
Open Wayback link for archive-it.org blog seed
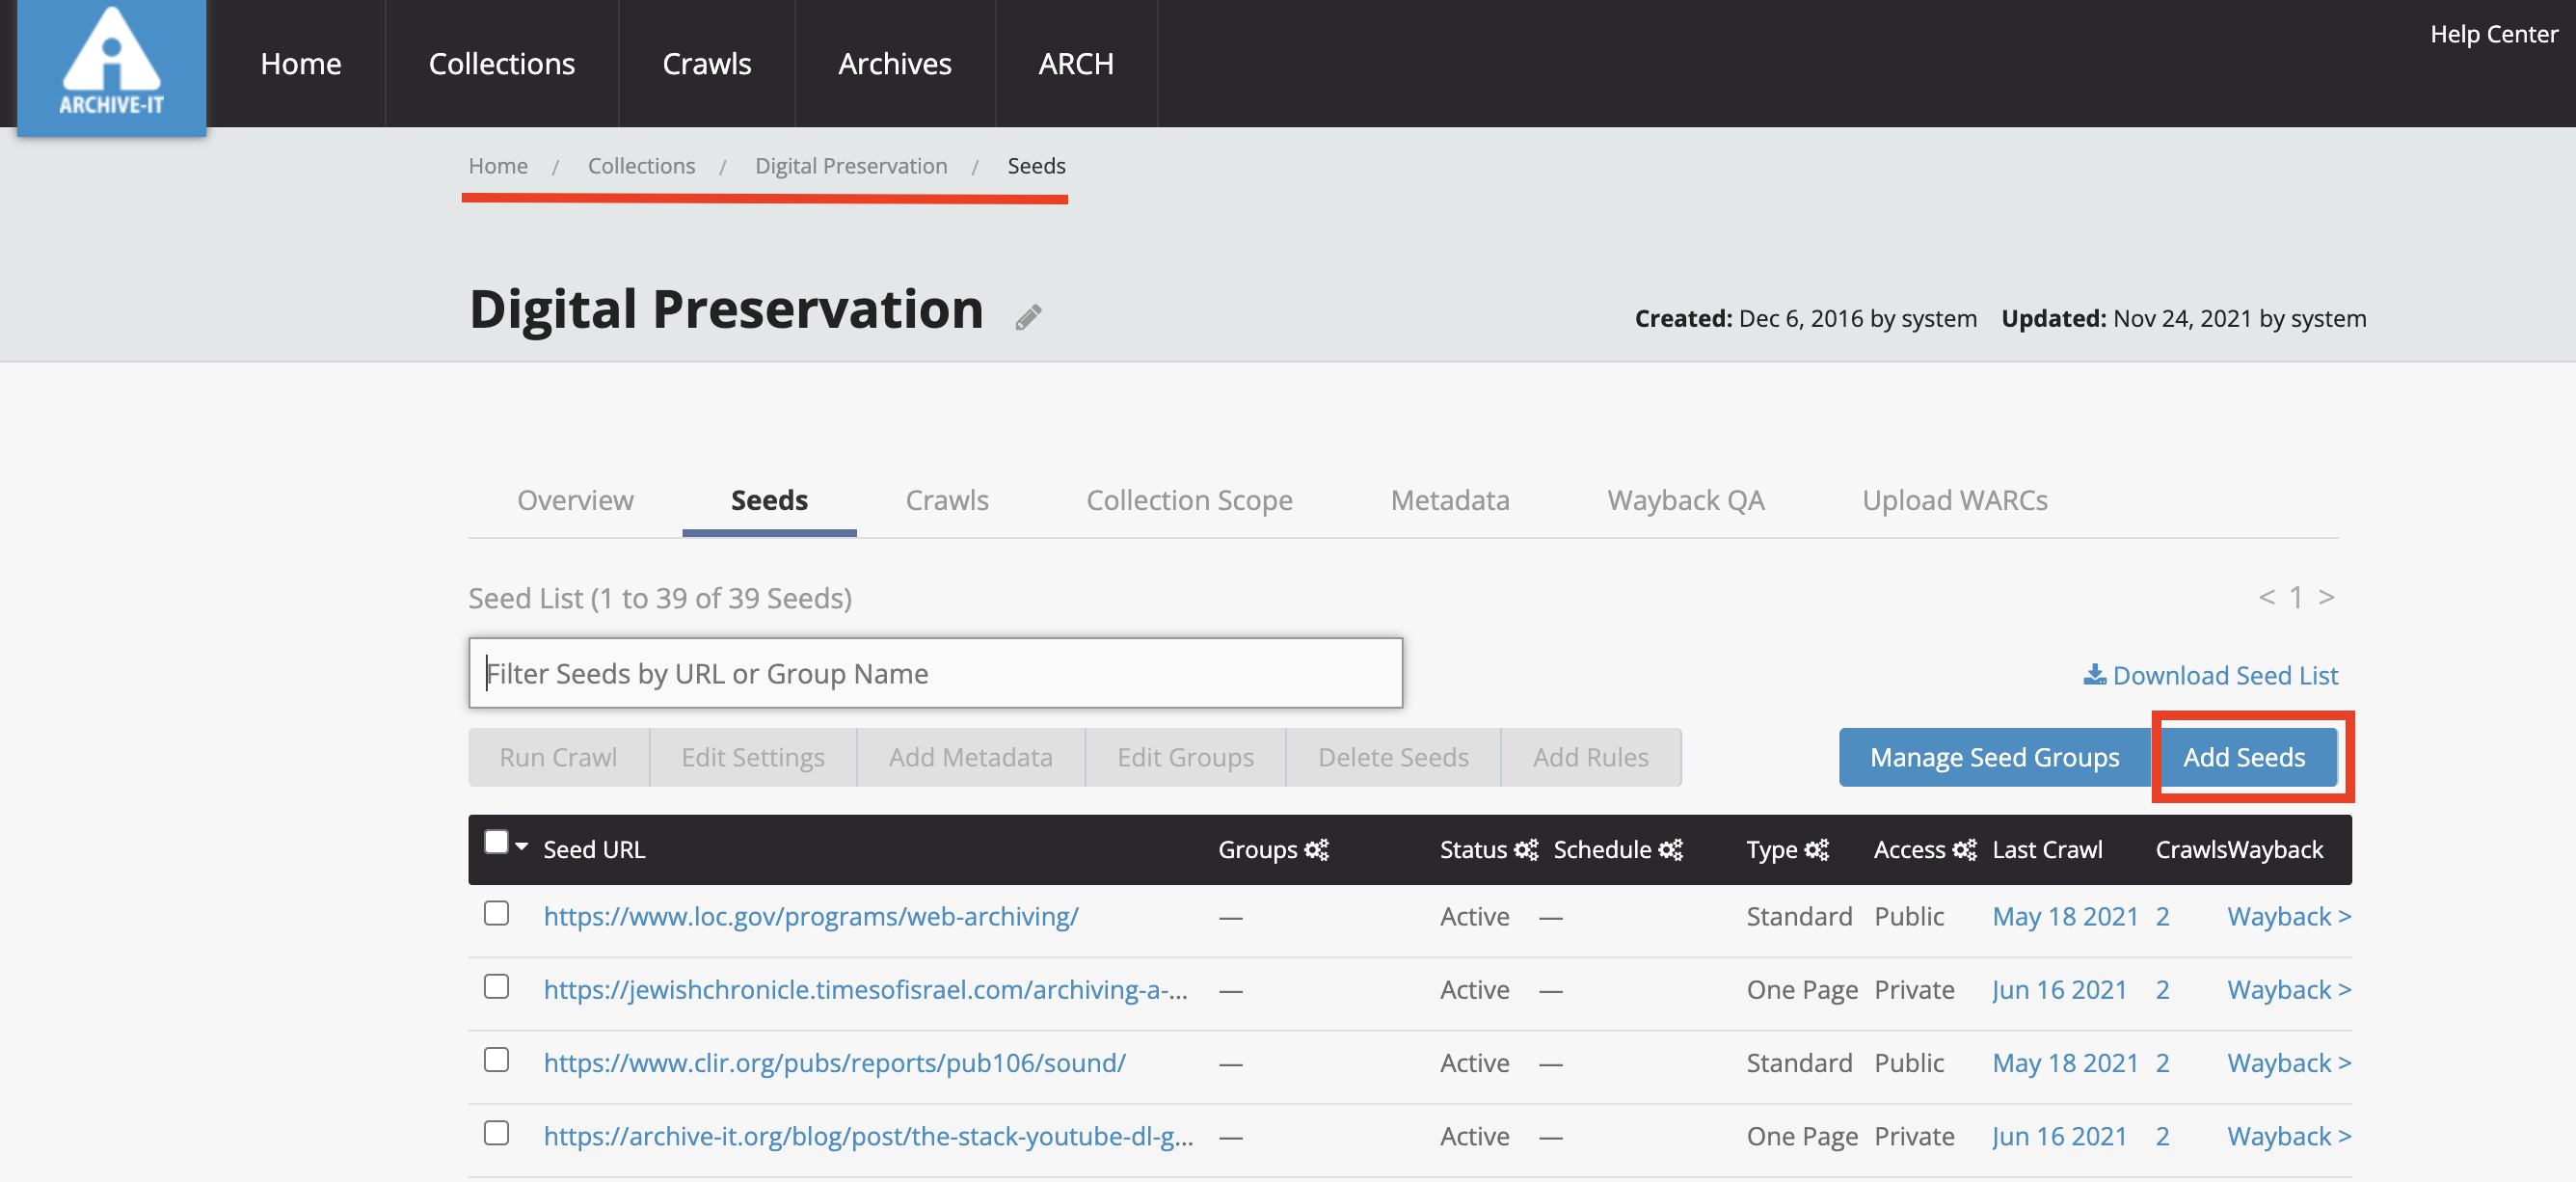click(x=2289, y=1136)
